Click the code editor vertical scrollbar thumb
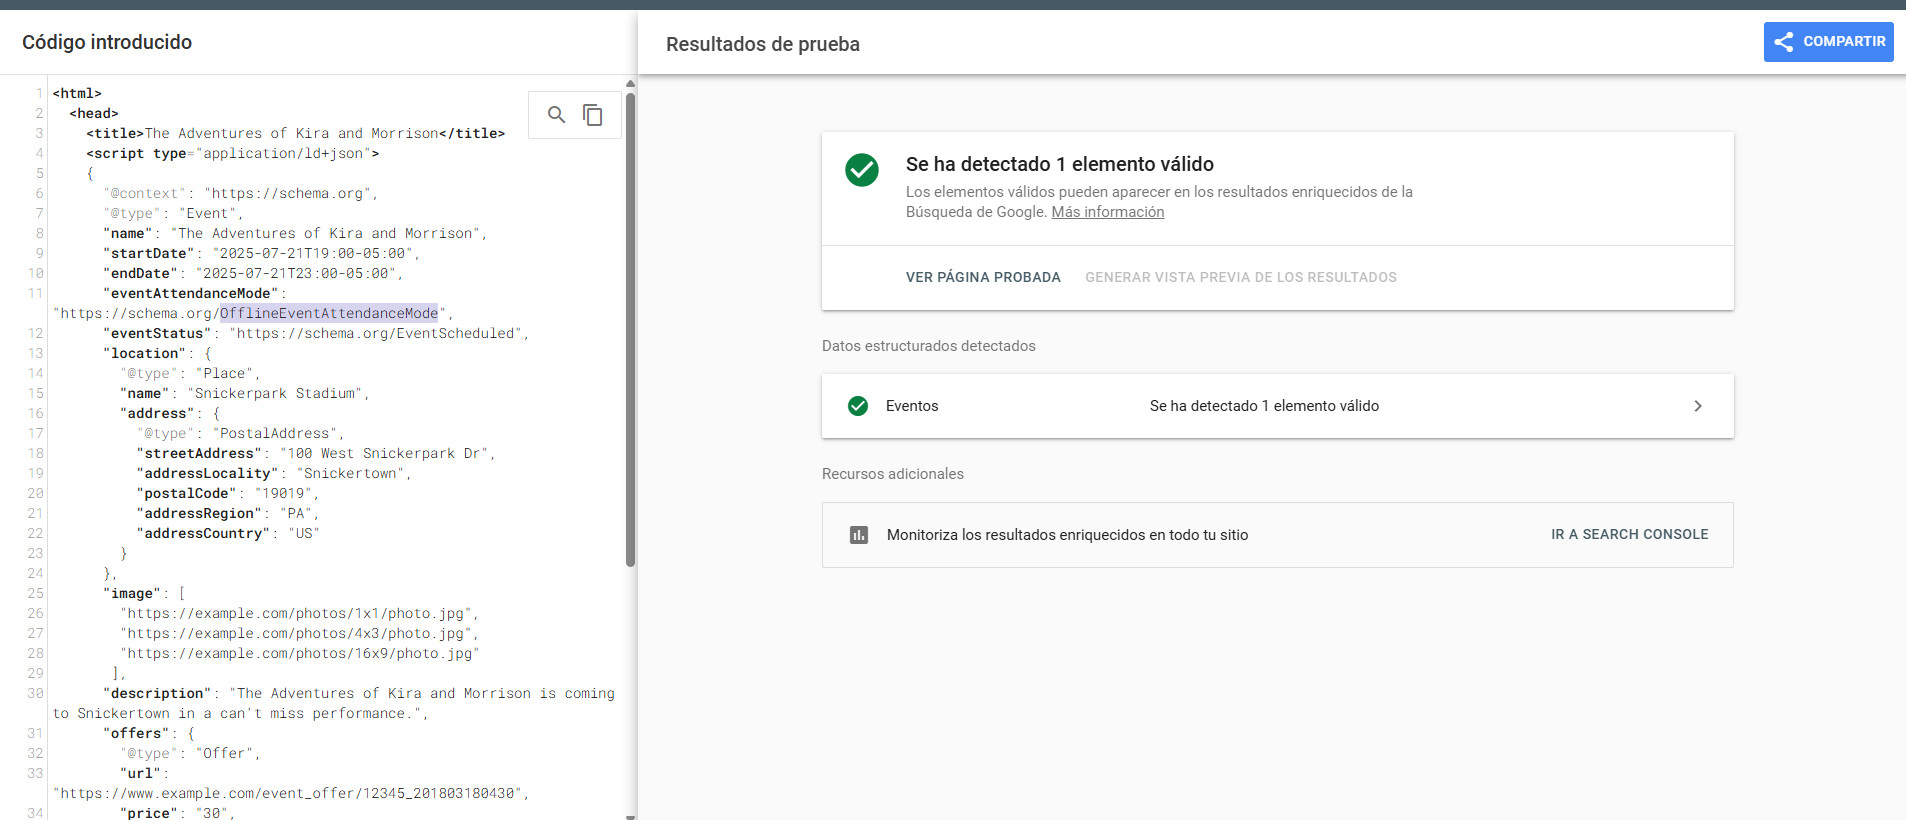 click(x=630, y=330)
